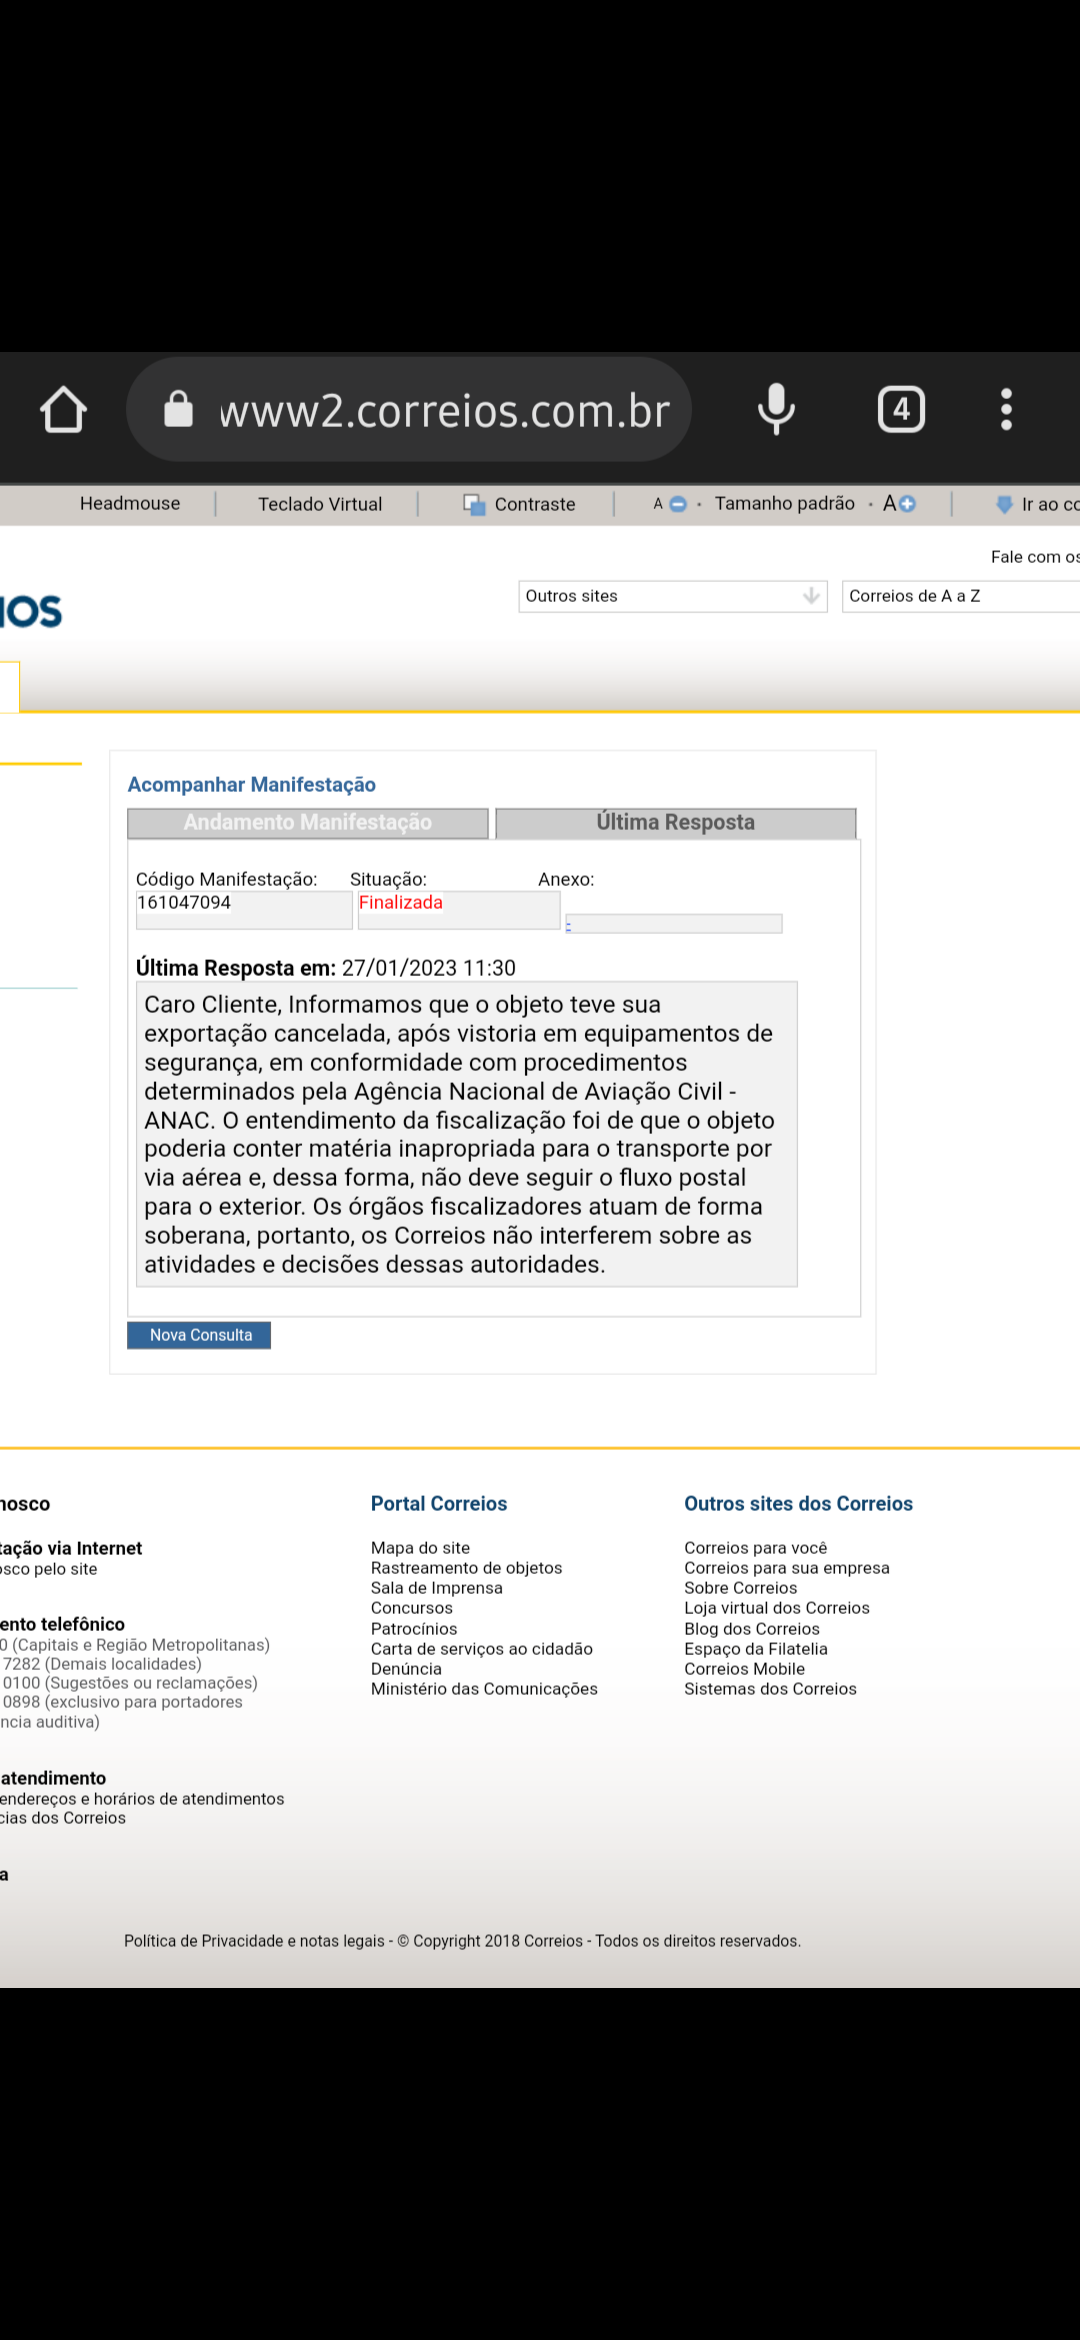Open the Correios de A a Z dropdown
Viewport: 1080px width, 2340px height.
961,596
